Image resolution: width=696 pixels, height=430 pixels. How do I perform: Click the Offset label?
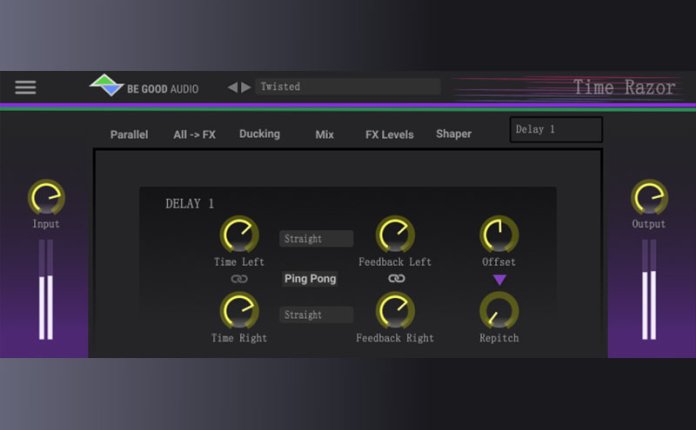pyautogui.click(x=499, y=262)
